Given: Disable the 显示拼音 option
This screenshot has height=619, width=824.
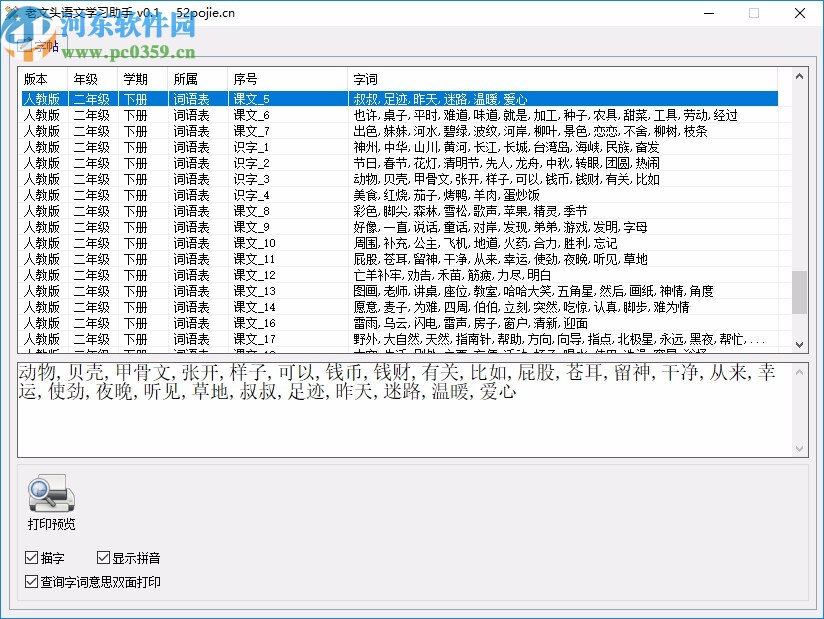Looking at the screenshot, I should [103, 558].
